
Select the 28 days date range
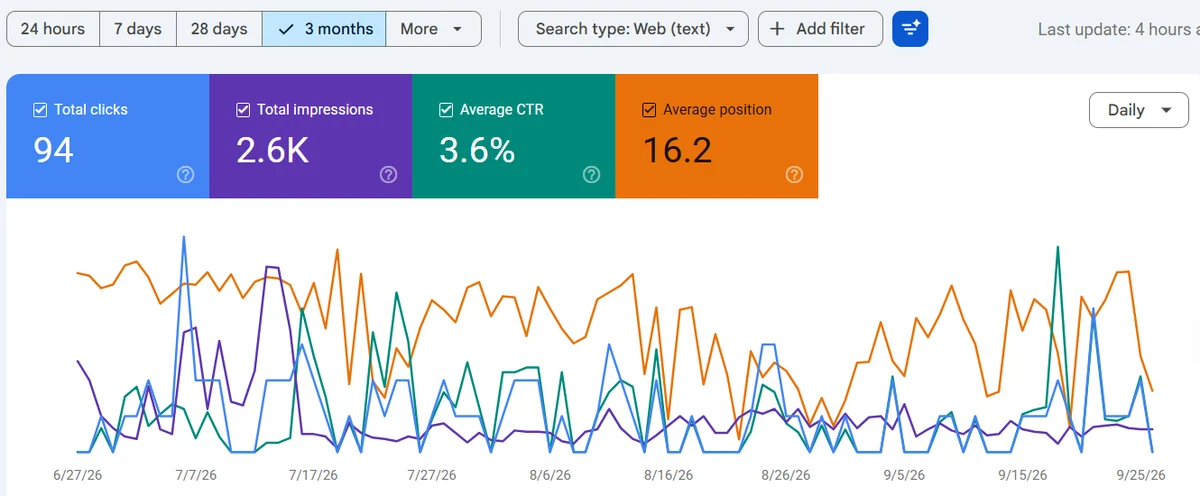(219, 29)
